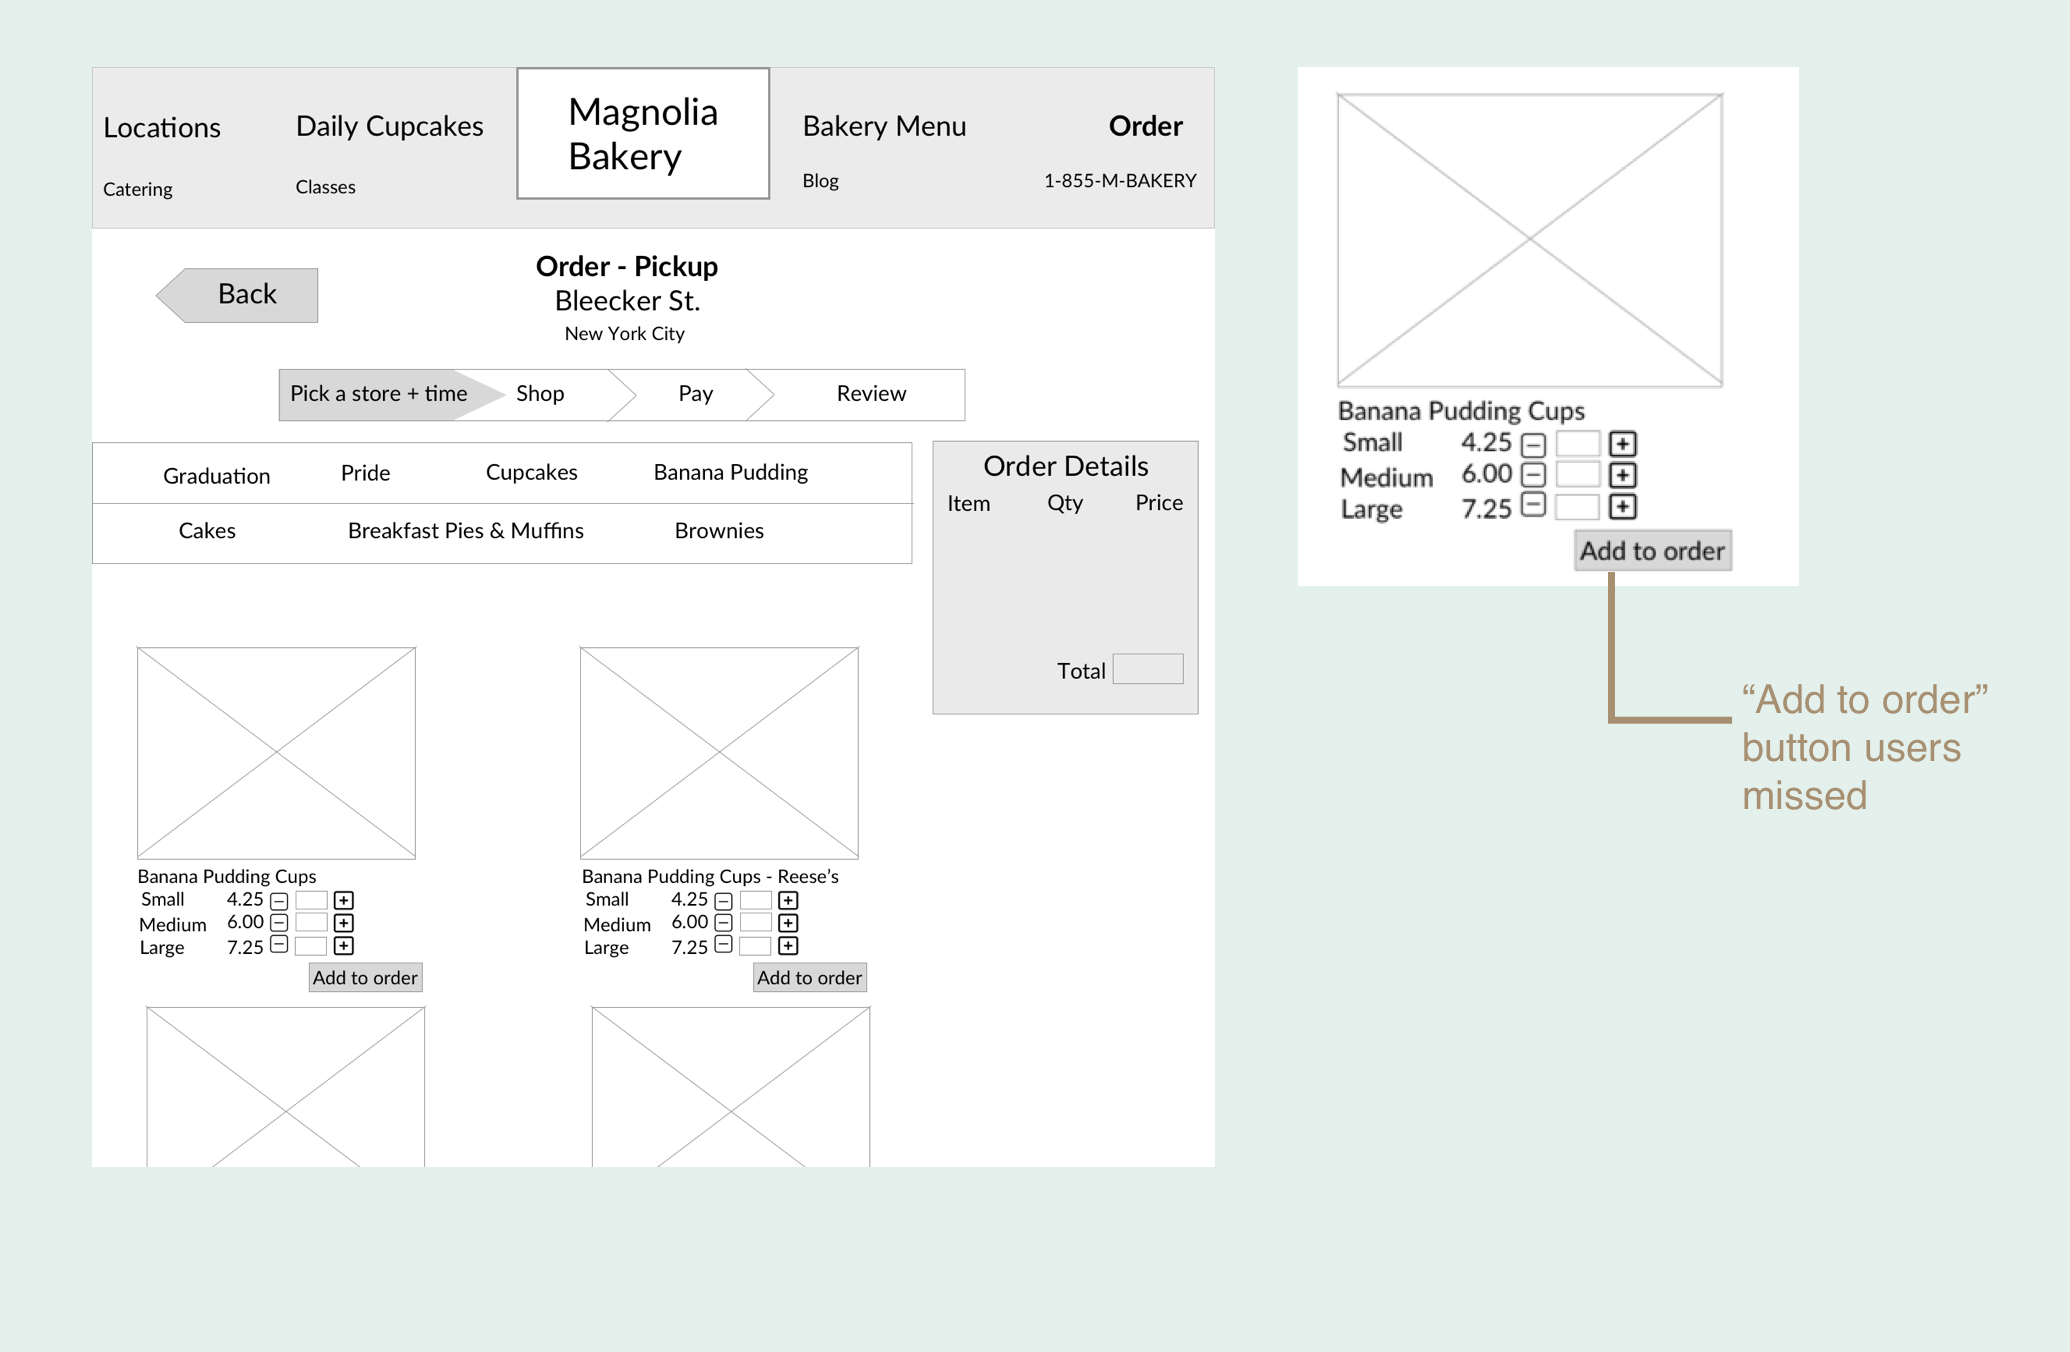This screenshot has height=1352, width=2070.
Task: Click Medium quantity field in enlarged detail card
Action: 1578,474
